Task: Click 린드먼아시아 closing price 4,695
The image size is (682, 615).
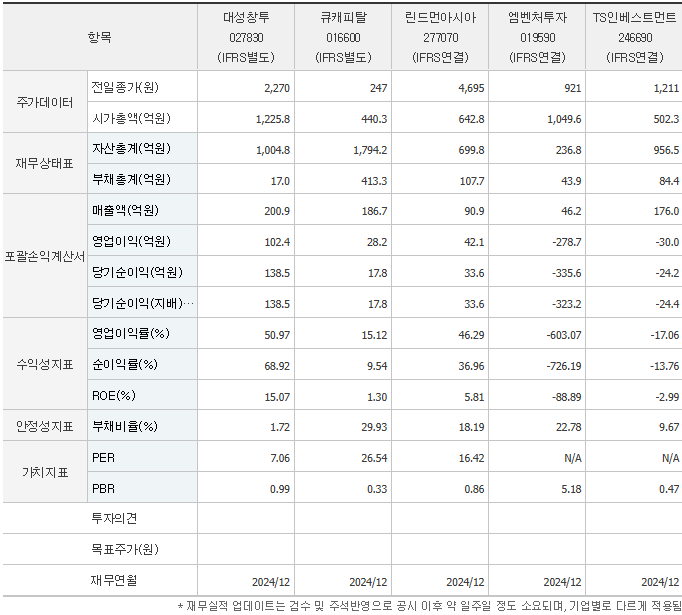Action: click(471, 88)
